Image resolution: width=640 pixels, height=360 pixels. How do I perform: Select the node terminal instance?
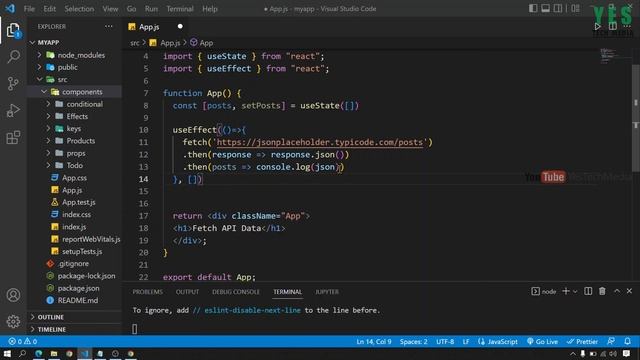tap(544, 291)
